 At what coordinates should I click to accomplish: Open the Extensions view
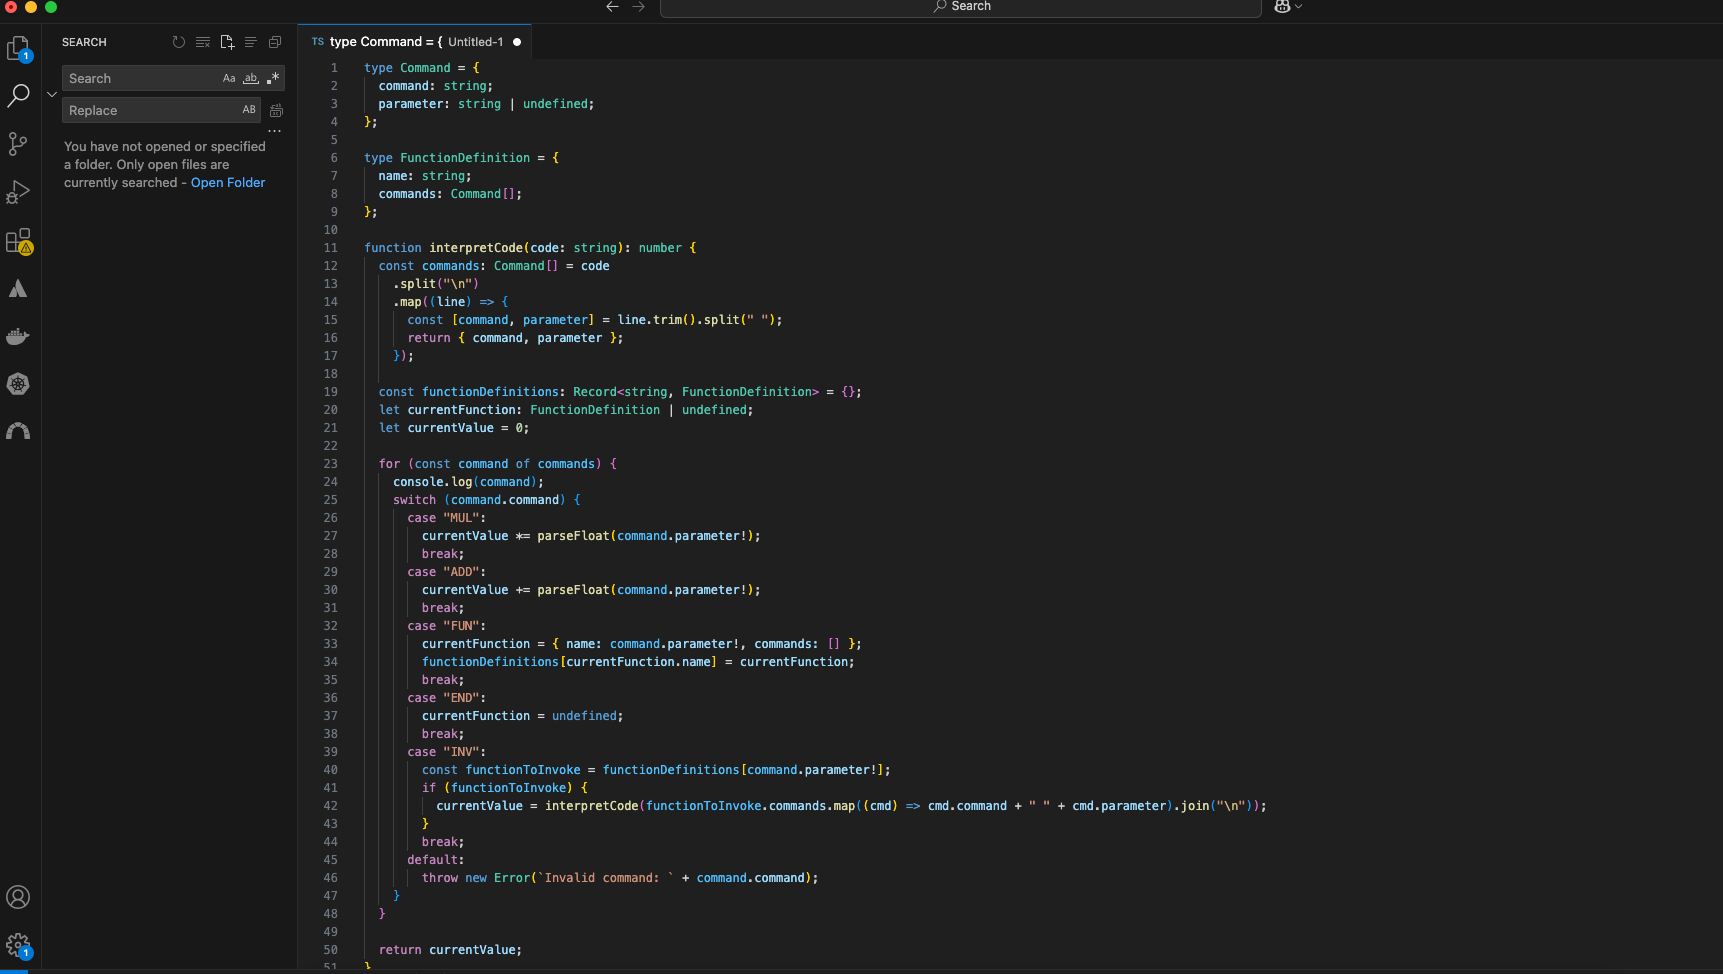coord(19,241)
